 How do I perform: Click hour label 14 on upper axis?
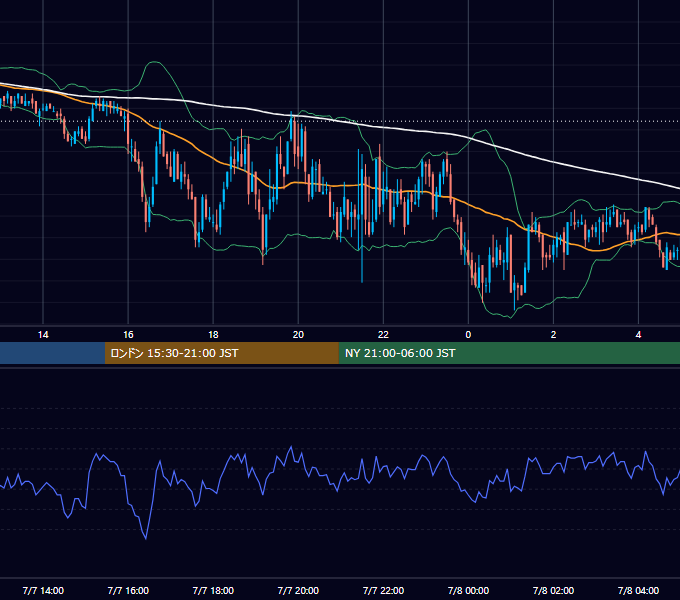pyautogui.click(x=43, y=335)
